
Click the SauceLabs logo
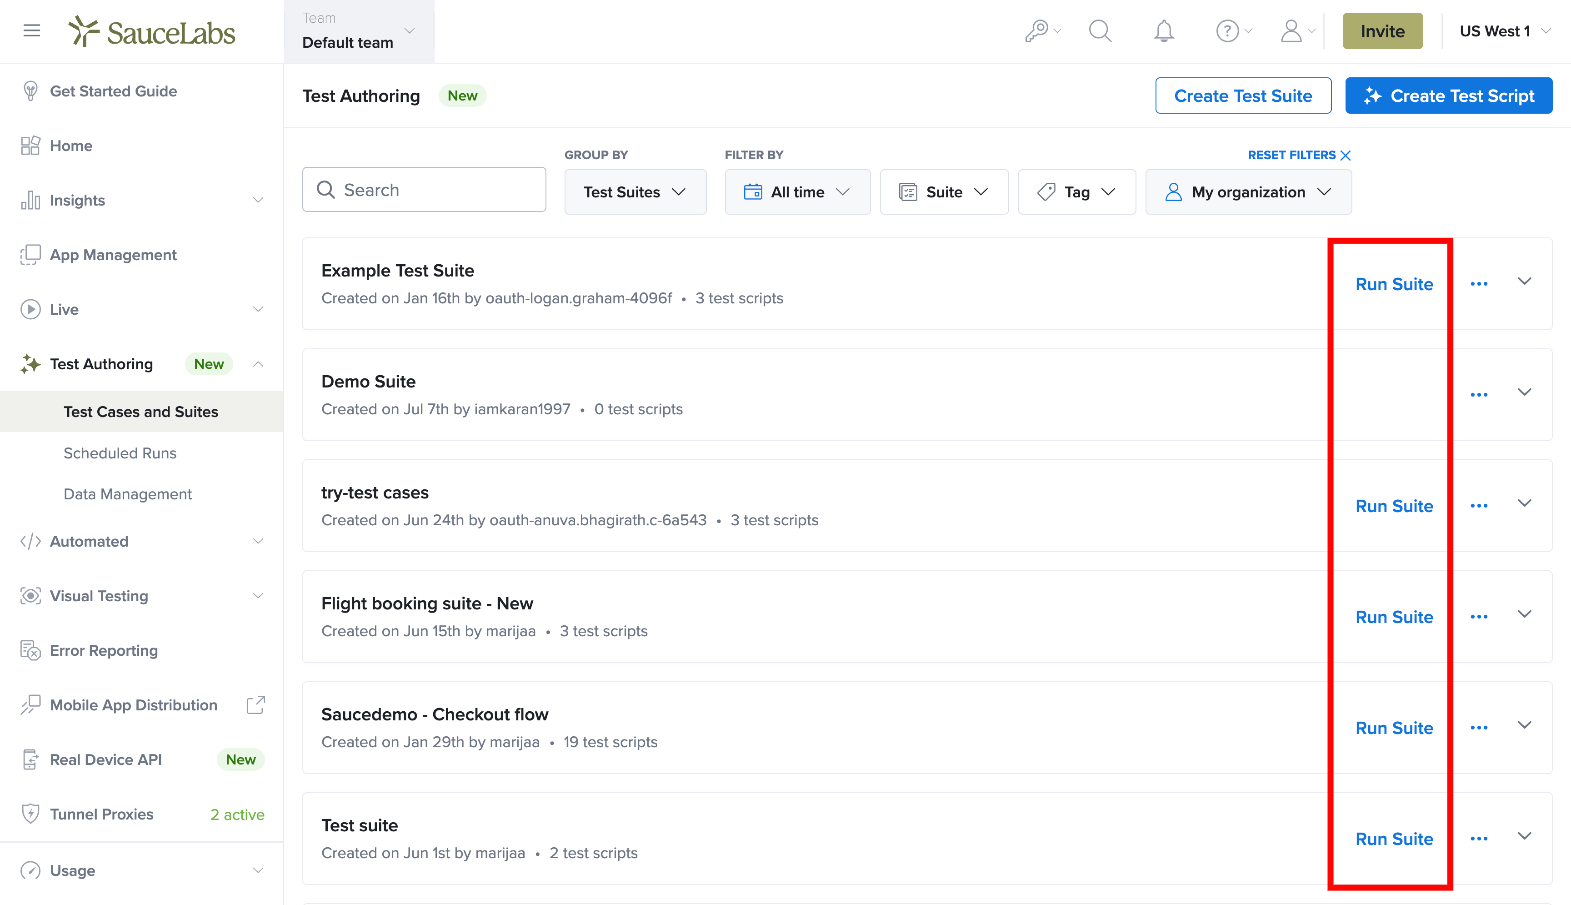coord(152,32)
